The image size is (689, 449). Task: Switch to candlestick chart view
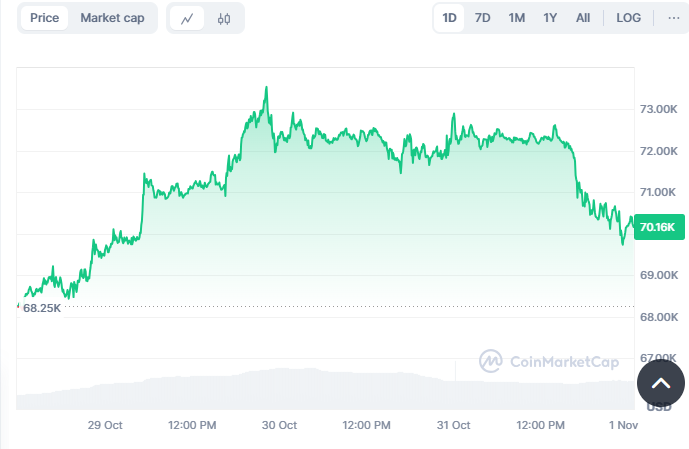223,18
